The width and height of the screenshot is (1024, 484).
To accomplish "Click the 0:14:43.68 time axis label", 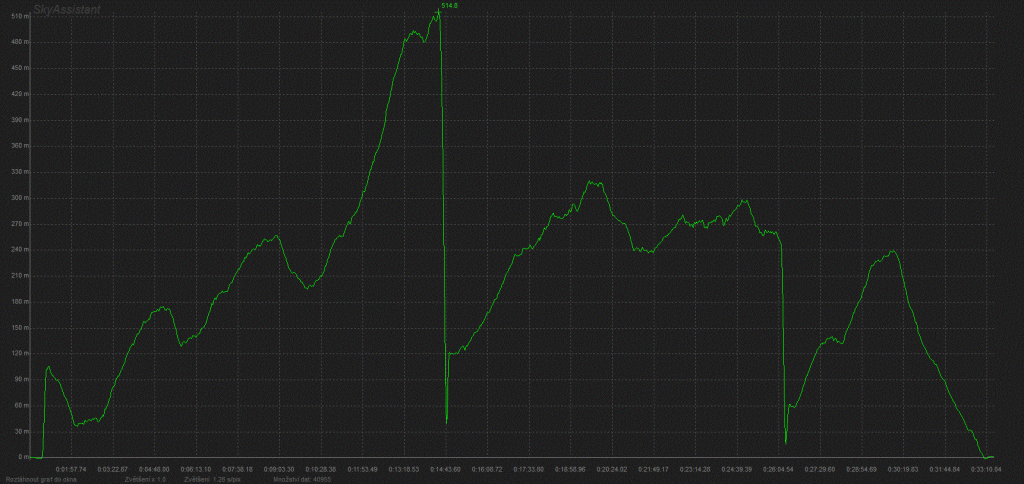I will pos(445,468).
